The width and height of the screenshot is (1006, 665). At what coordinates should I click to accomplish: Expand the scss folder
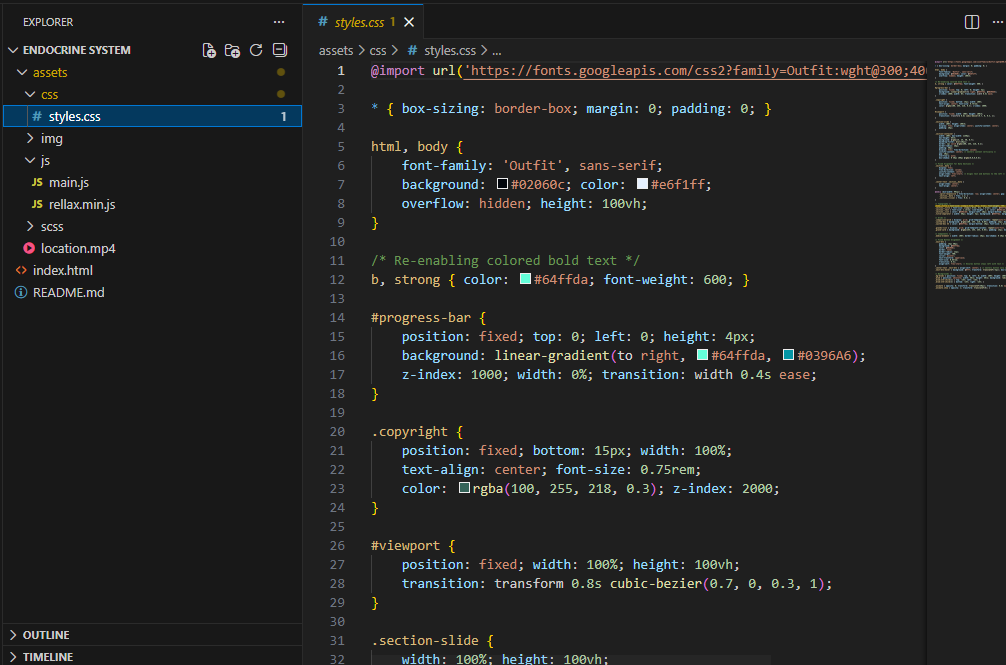51,226
